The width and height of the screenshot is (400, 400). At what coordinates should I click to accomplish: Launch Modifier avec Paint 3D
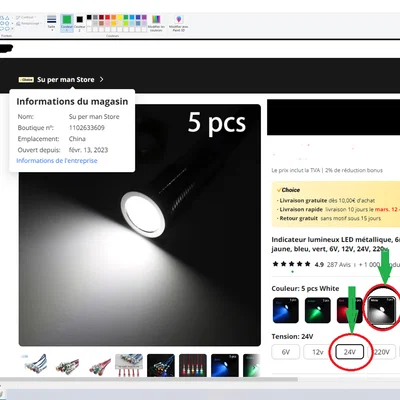click(178, 23)
